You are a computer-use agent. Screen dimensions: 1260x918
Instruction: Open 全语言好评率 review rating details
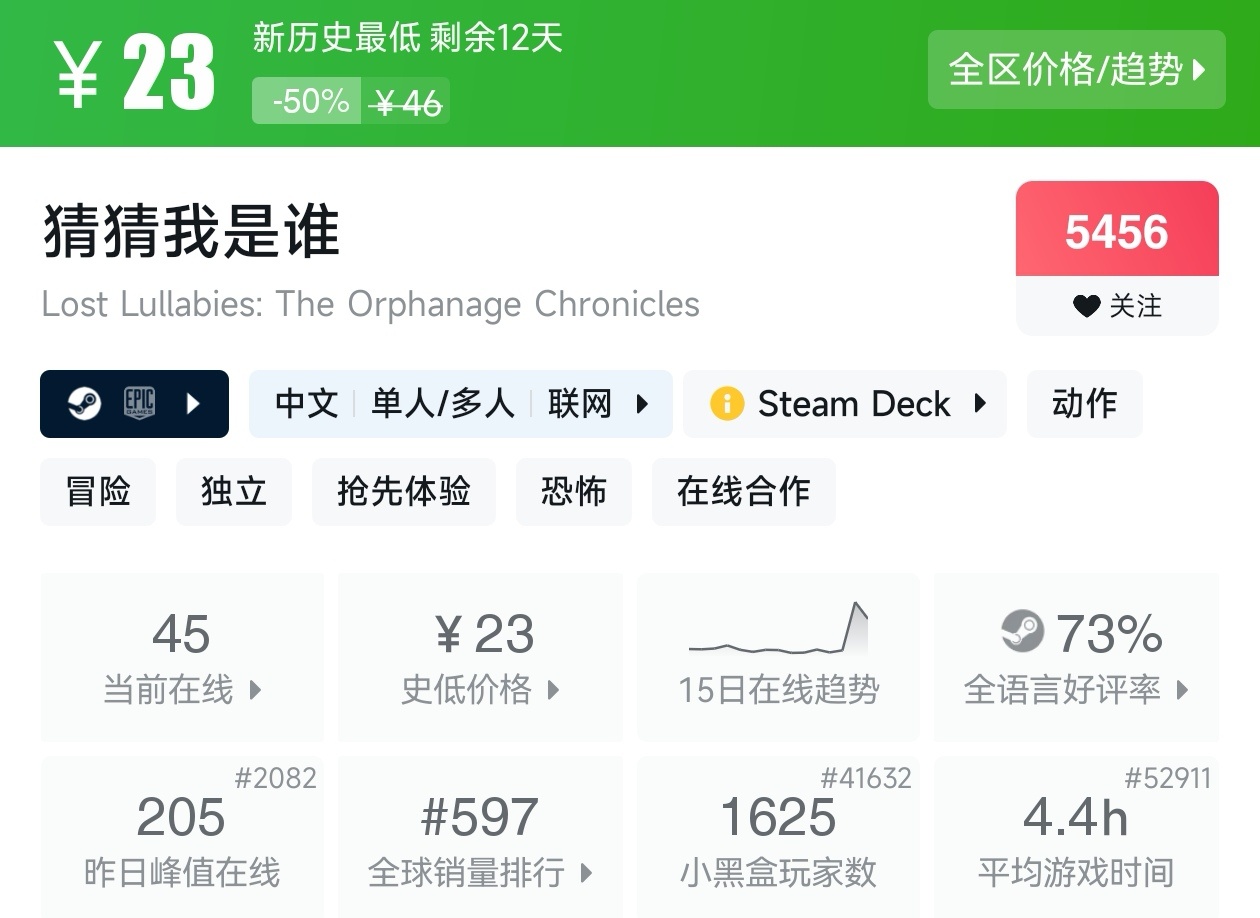click(x=1076, y=657)
